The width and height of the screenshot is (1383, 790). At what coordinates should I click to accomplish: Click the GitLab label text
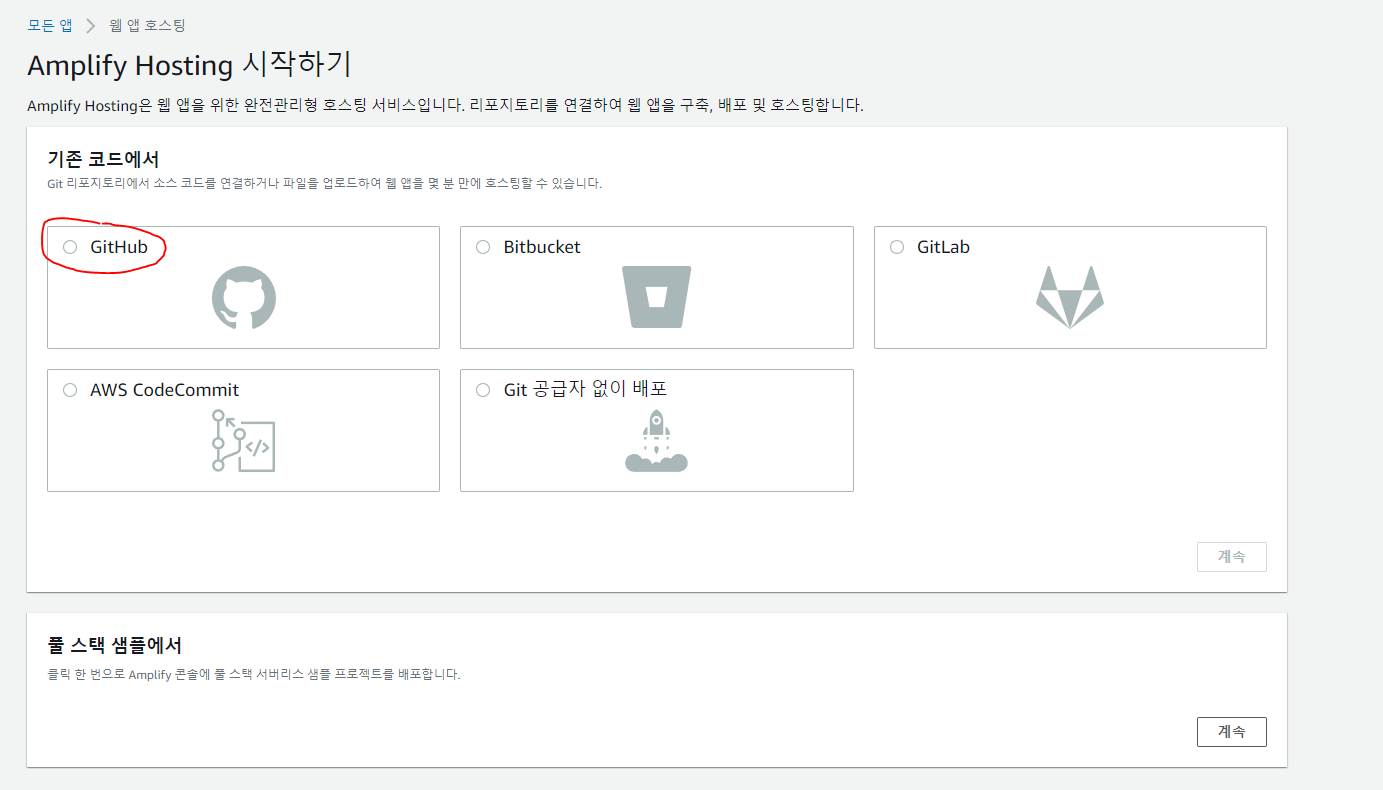point(943,247)
